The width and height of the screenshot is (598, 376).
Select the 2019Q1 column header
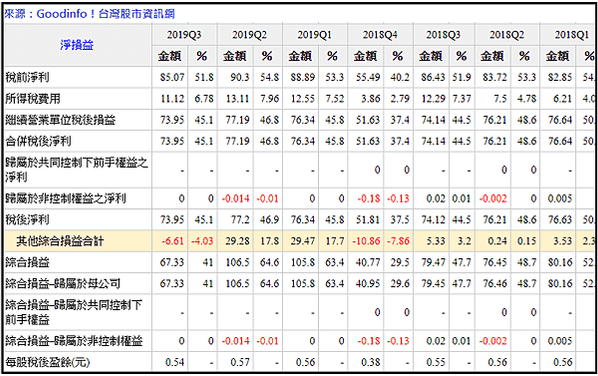coord(315,35)
